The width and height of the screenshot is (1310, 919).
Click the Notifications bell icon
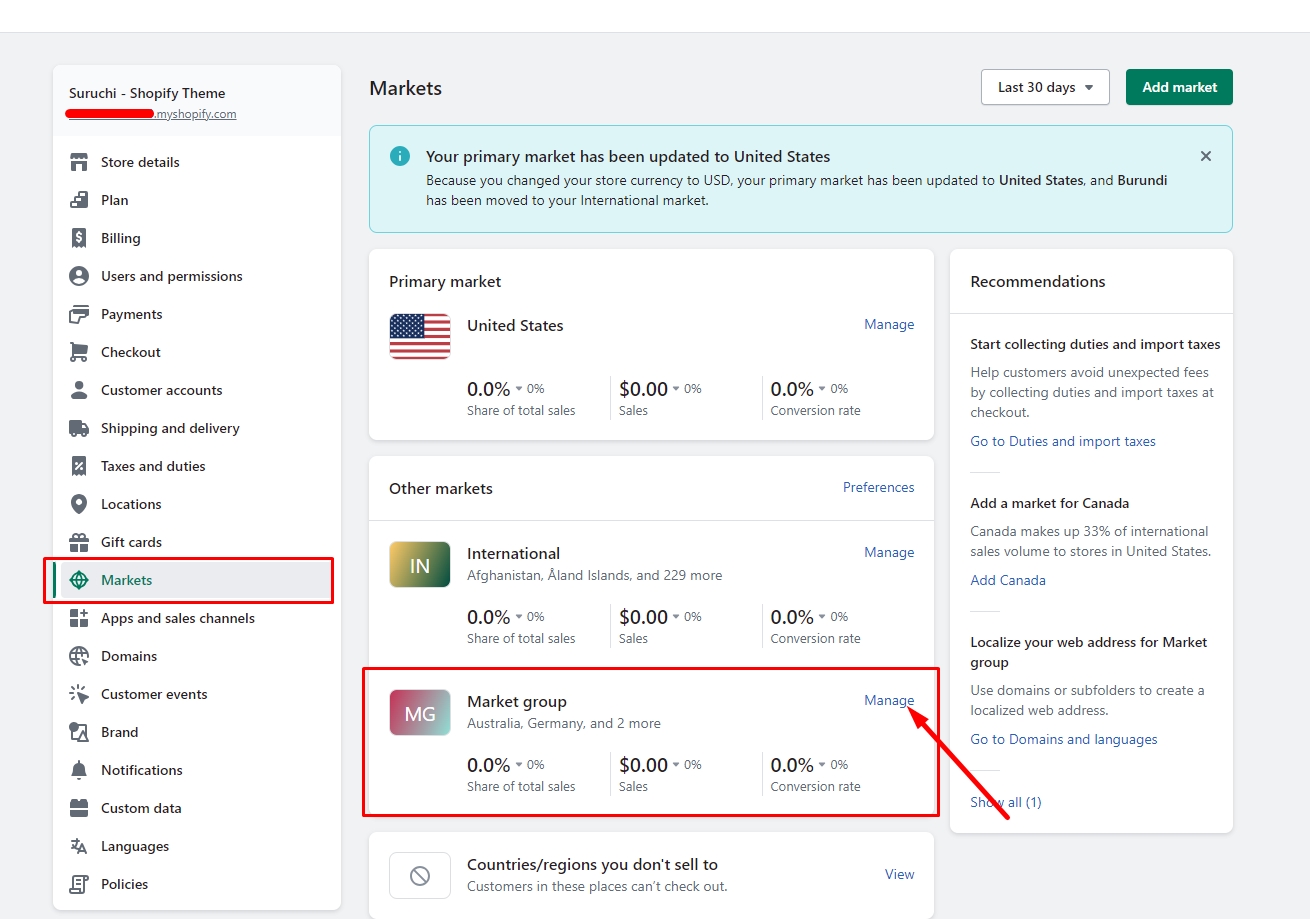click(79, 770)
